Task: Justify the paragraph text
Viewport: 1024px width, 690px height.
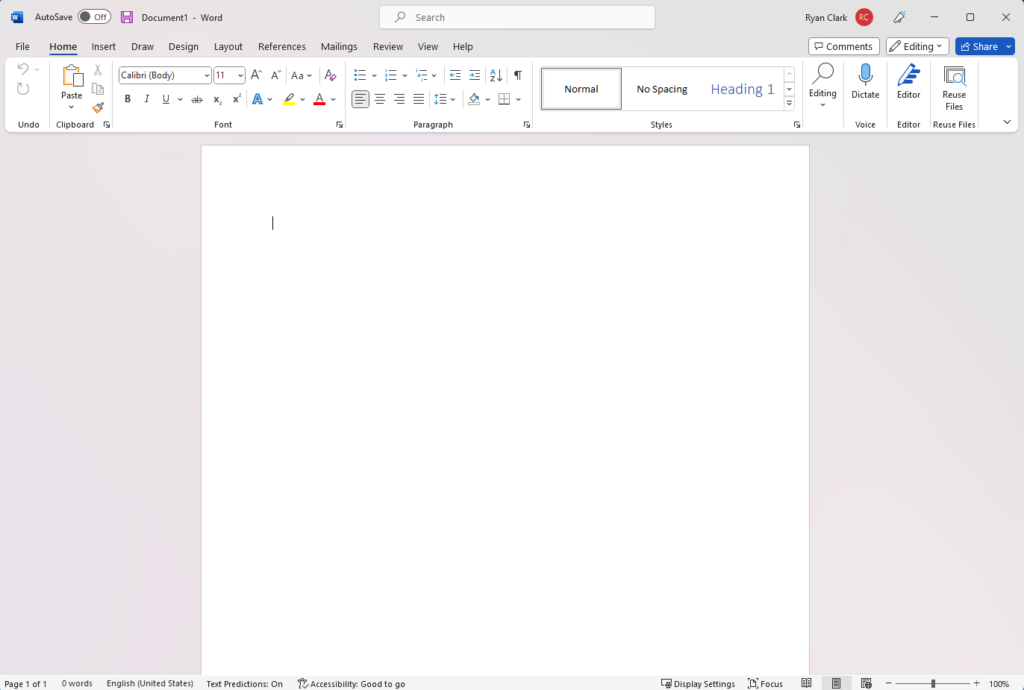Action: pos(419,99)
